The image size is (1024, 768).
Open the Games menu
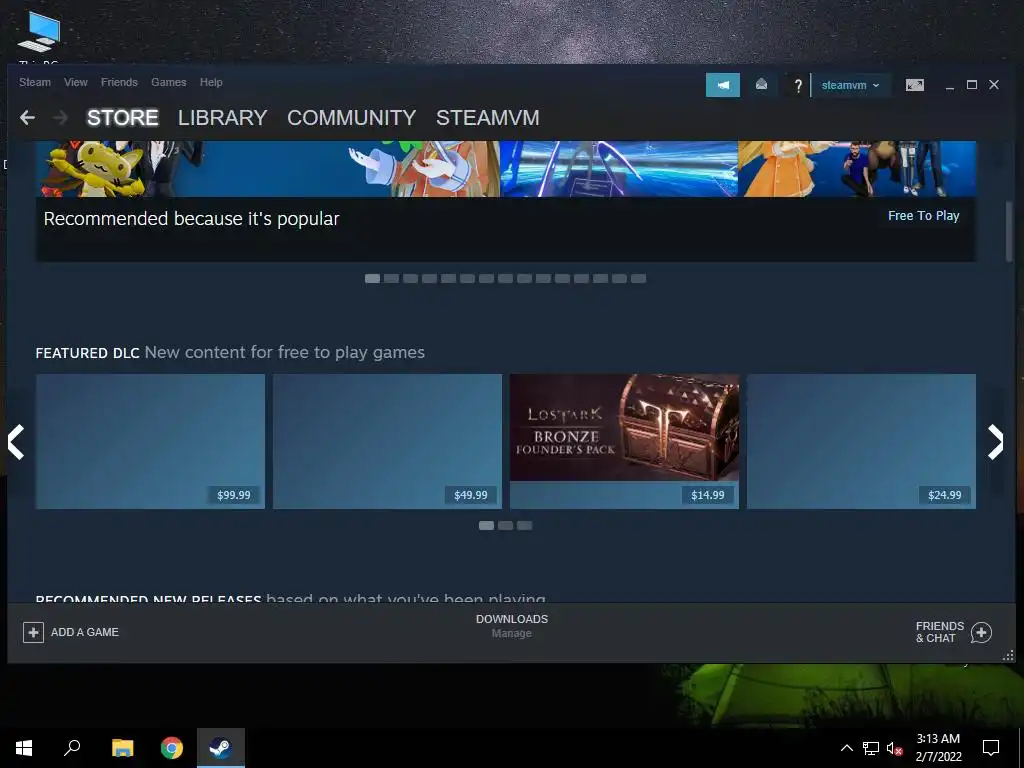168,82
